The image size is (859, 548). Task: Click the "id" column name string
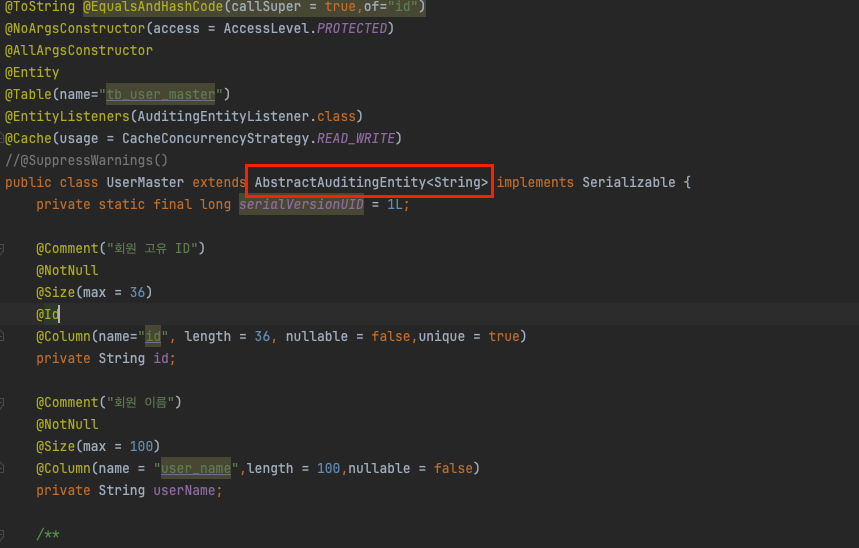[x=153, y=336]
